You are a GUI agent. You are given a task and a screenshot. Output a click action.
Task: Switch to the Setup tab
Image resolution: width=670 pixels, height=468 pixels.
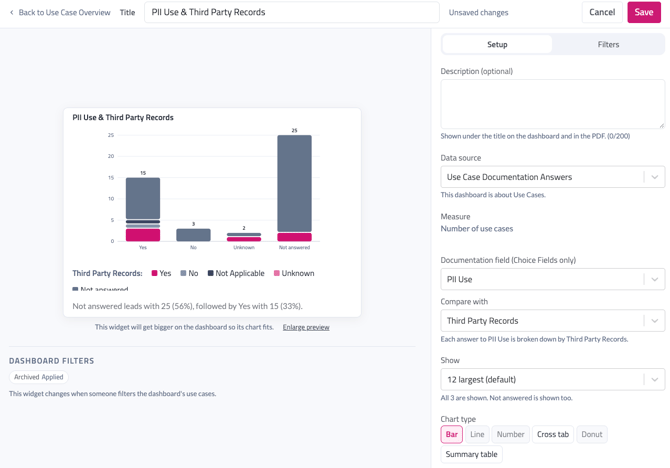point(497,44)
